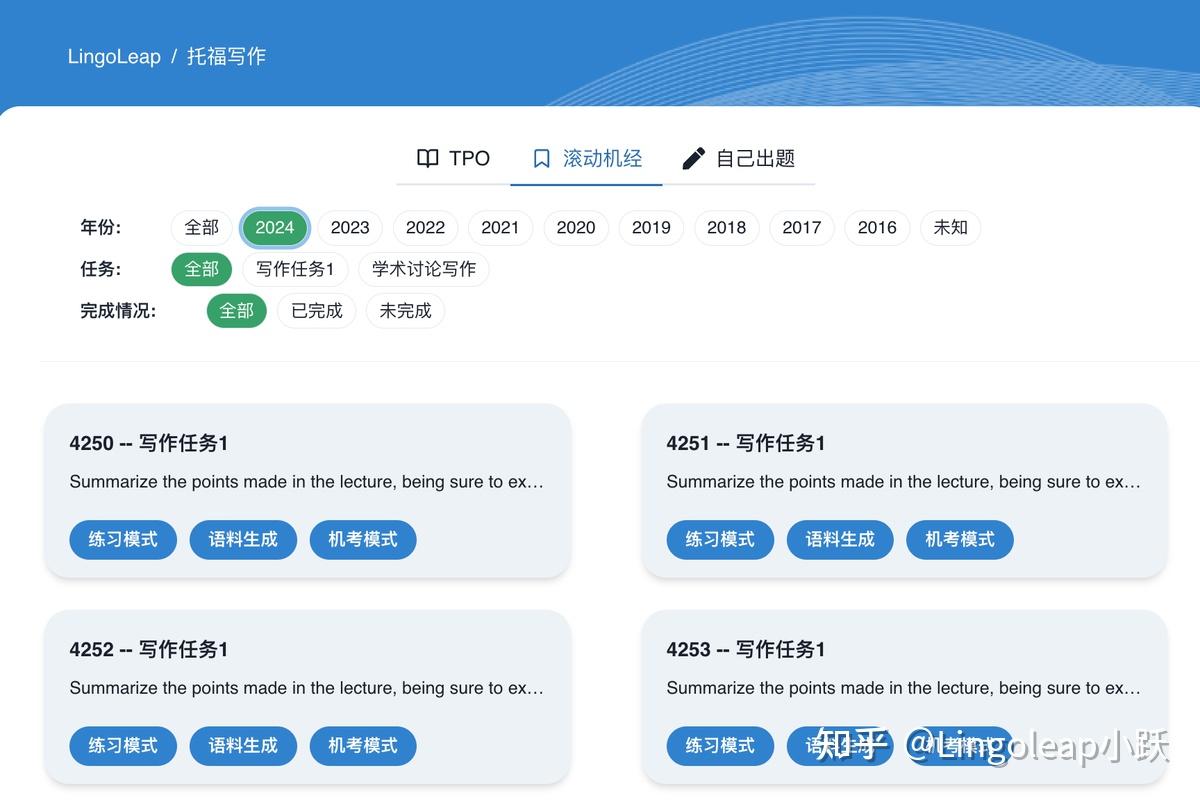Filter by 未完成 status
1200x800 pixels.
(405, 311)
